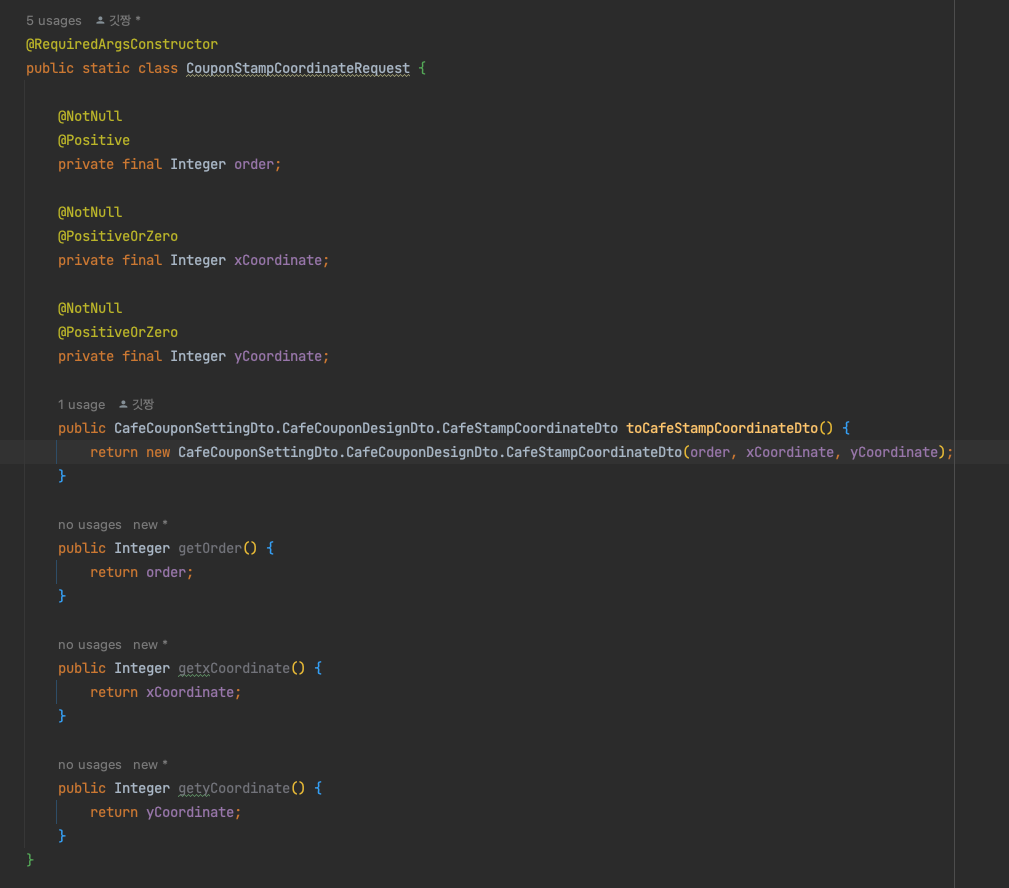Click the '깃짱 *' author hint above the class
The width and height of the screenshot is (1009, 888).
click(118, 21)
